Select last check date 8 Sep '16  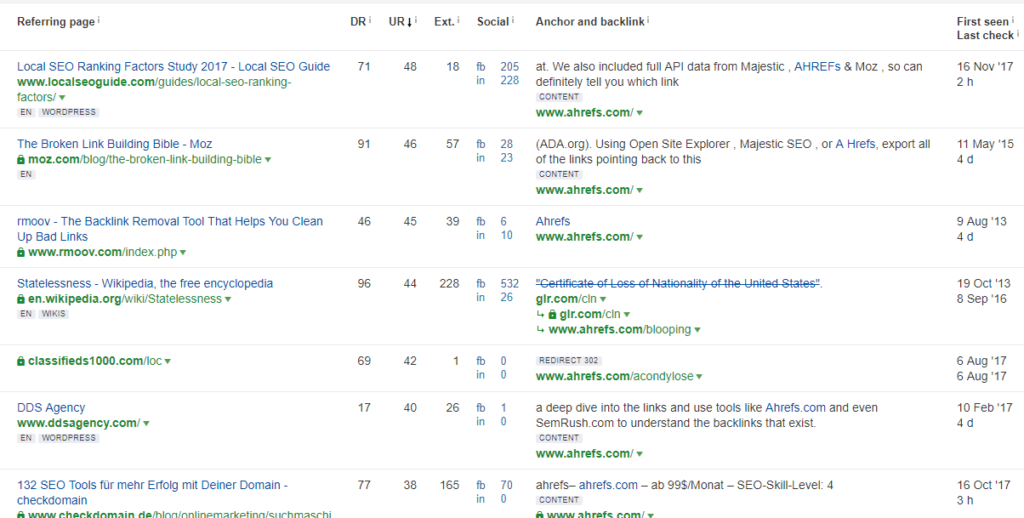point(982,297)
